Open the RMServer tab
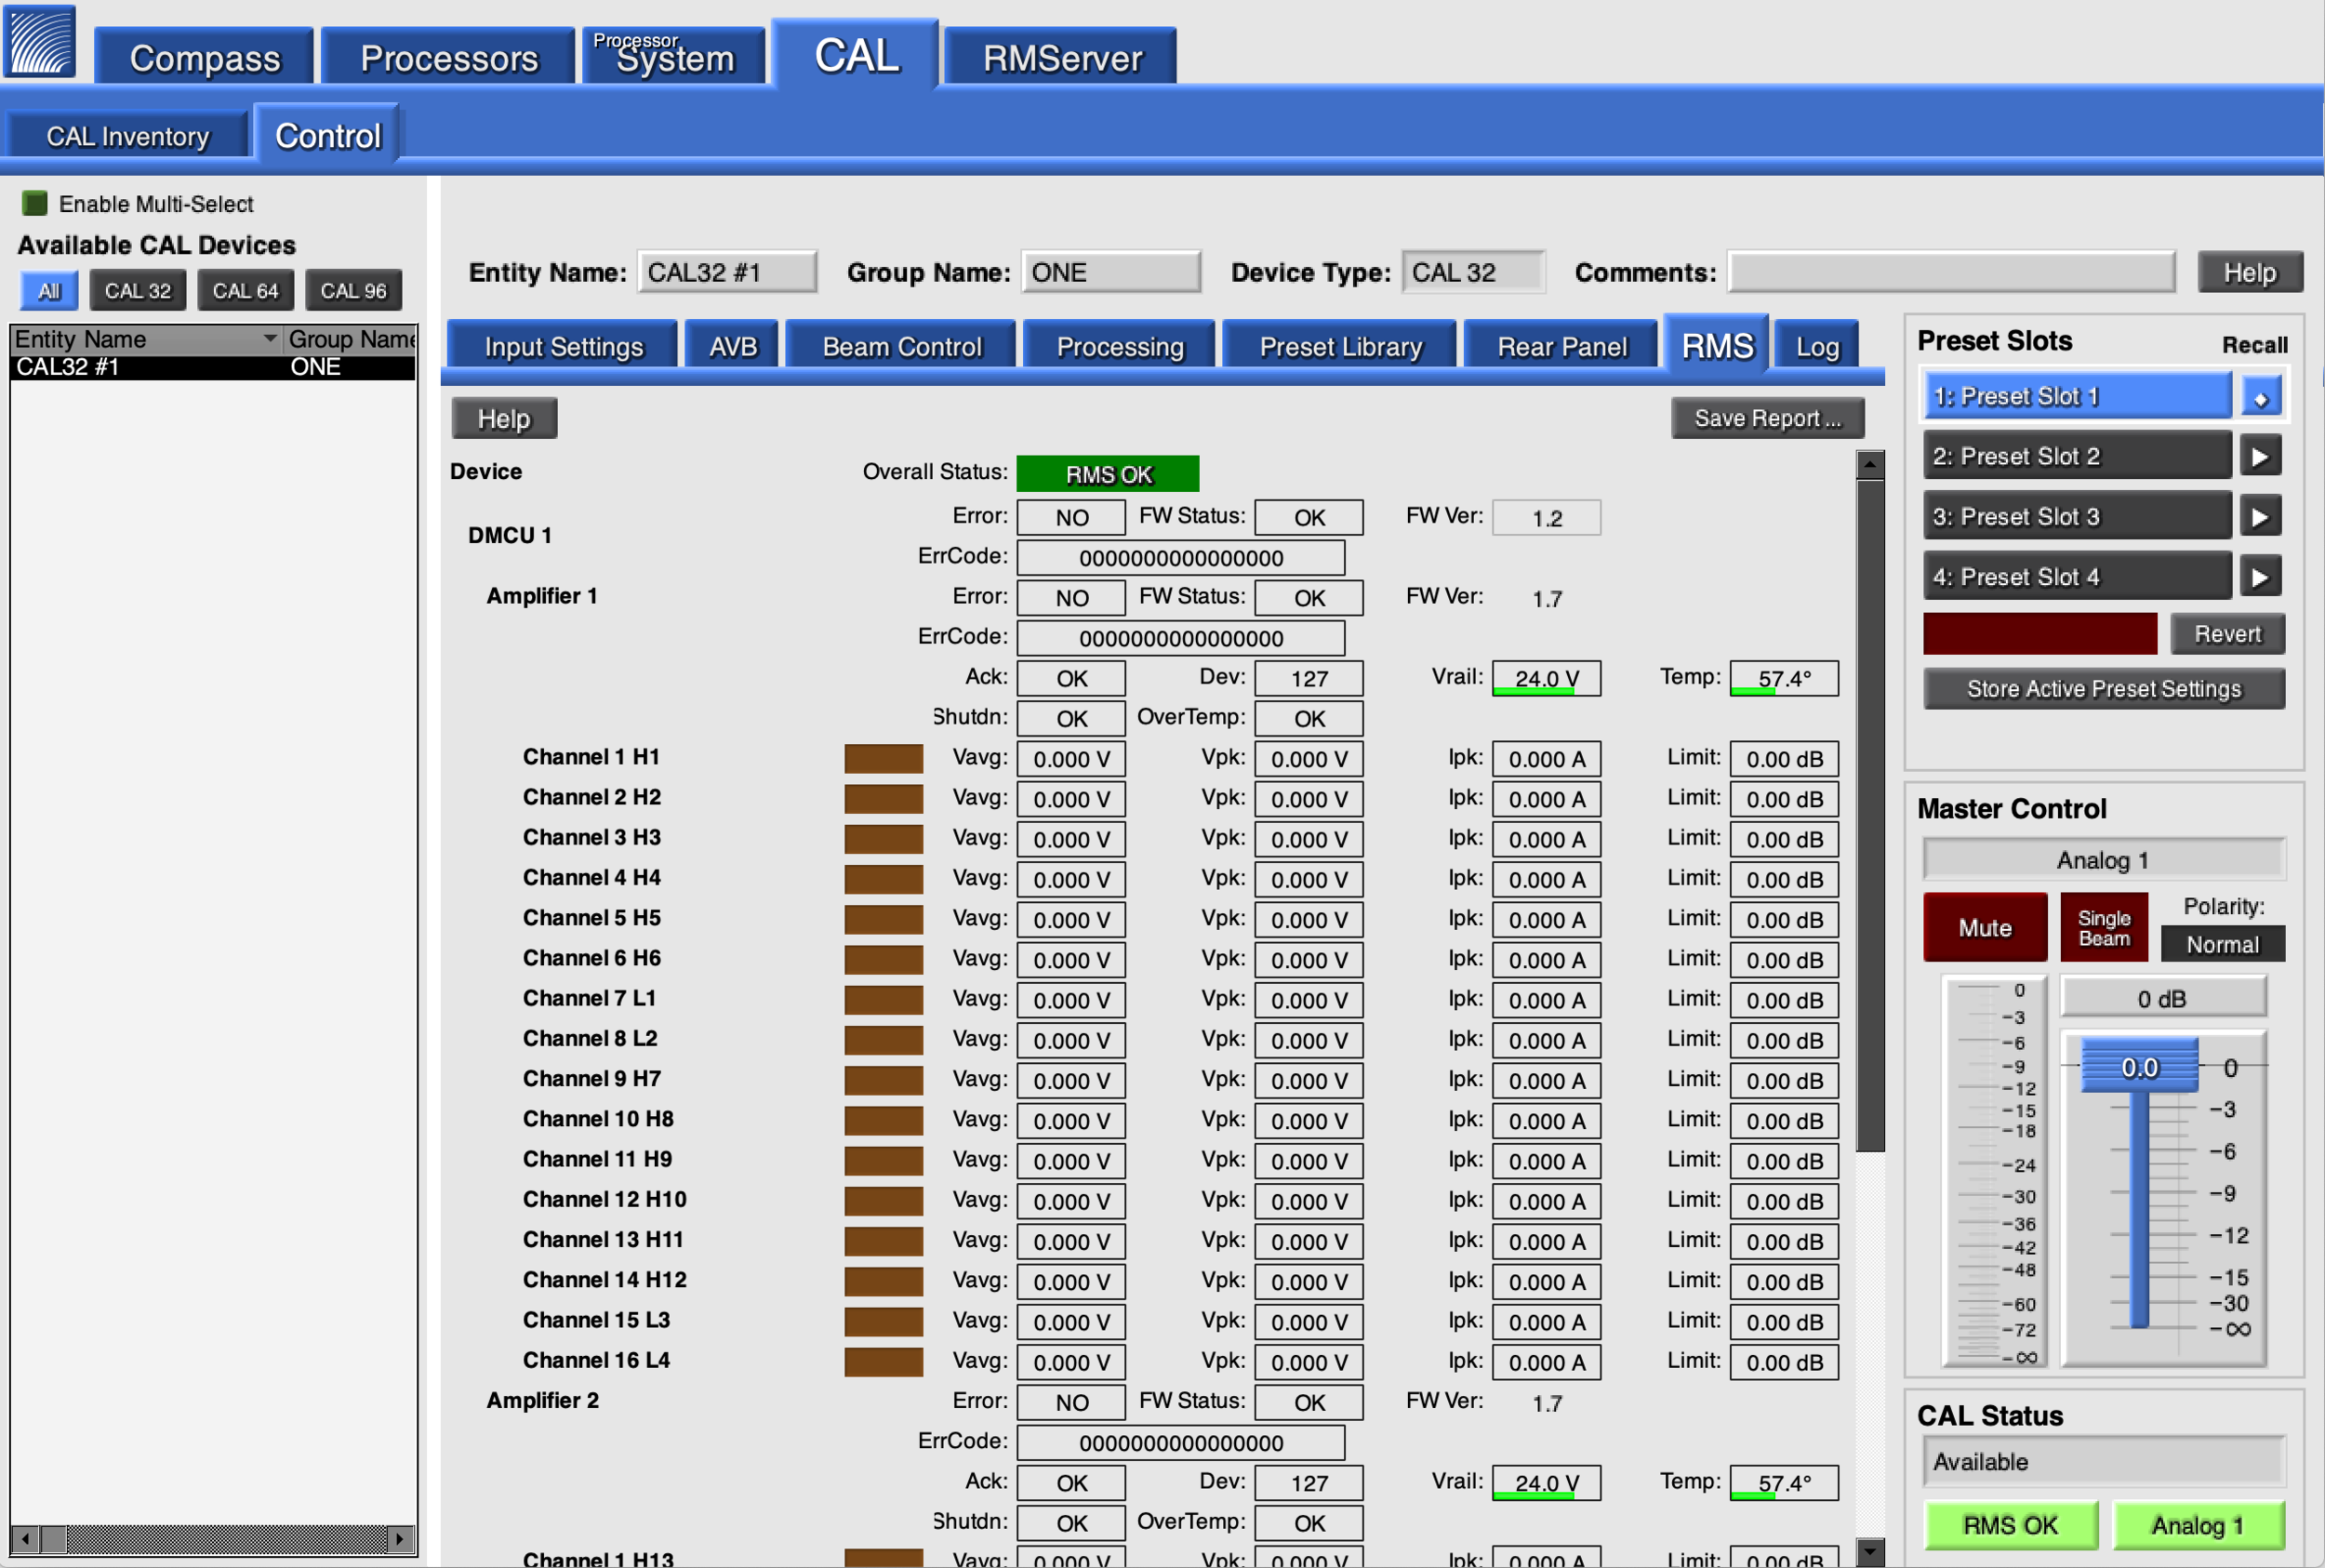 (1062, 58)
